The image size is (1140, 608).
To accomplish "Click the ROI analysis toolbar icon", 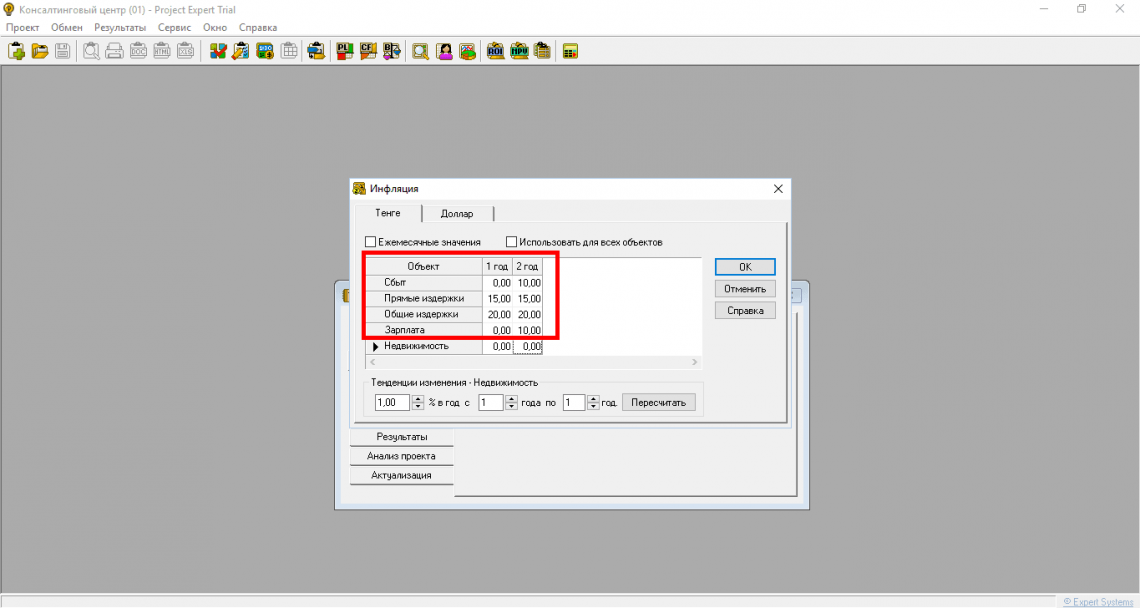I will 495,51.
